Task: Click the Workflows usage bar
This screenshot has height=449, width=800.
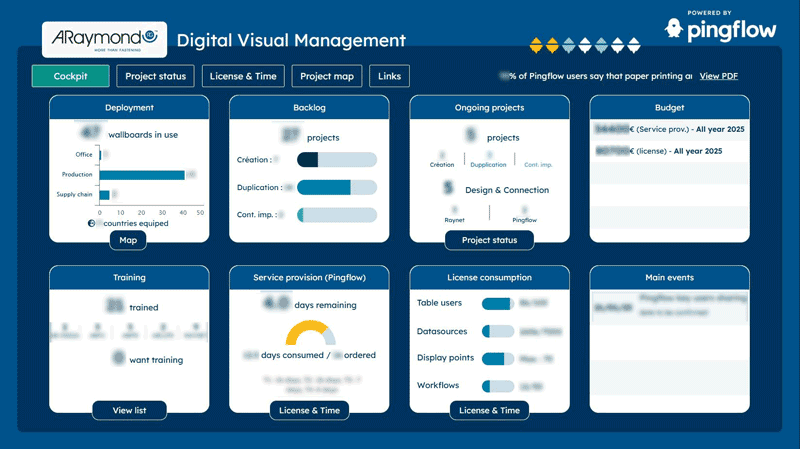Action: pyautogui.click(x=498, y=386)
